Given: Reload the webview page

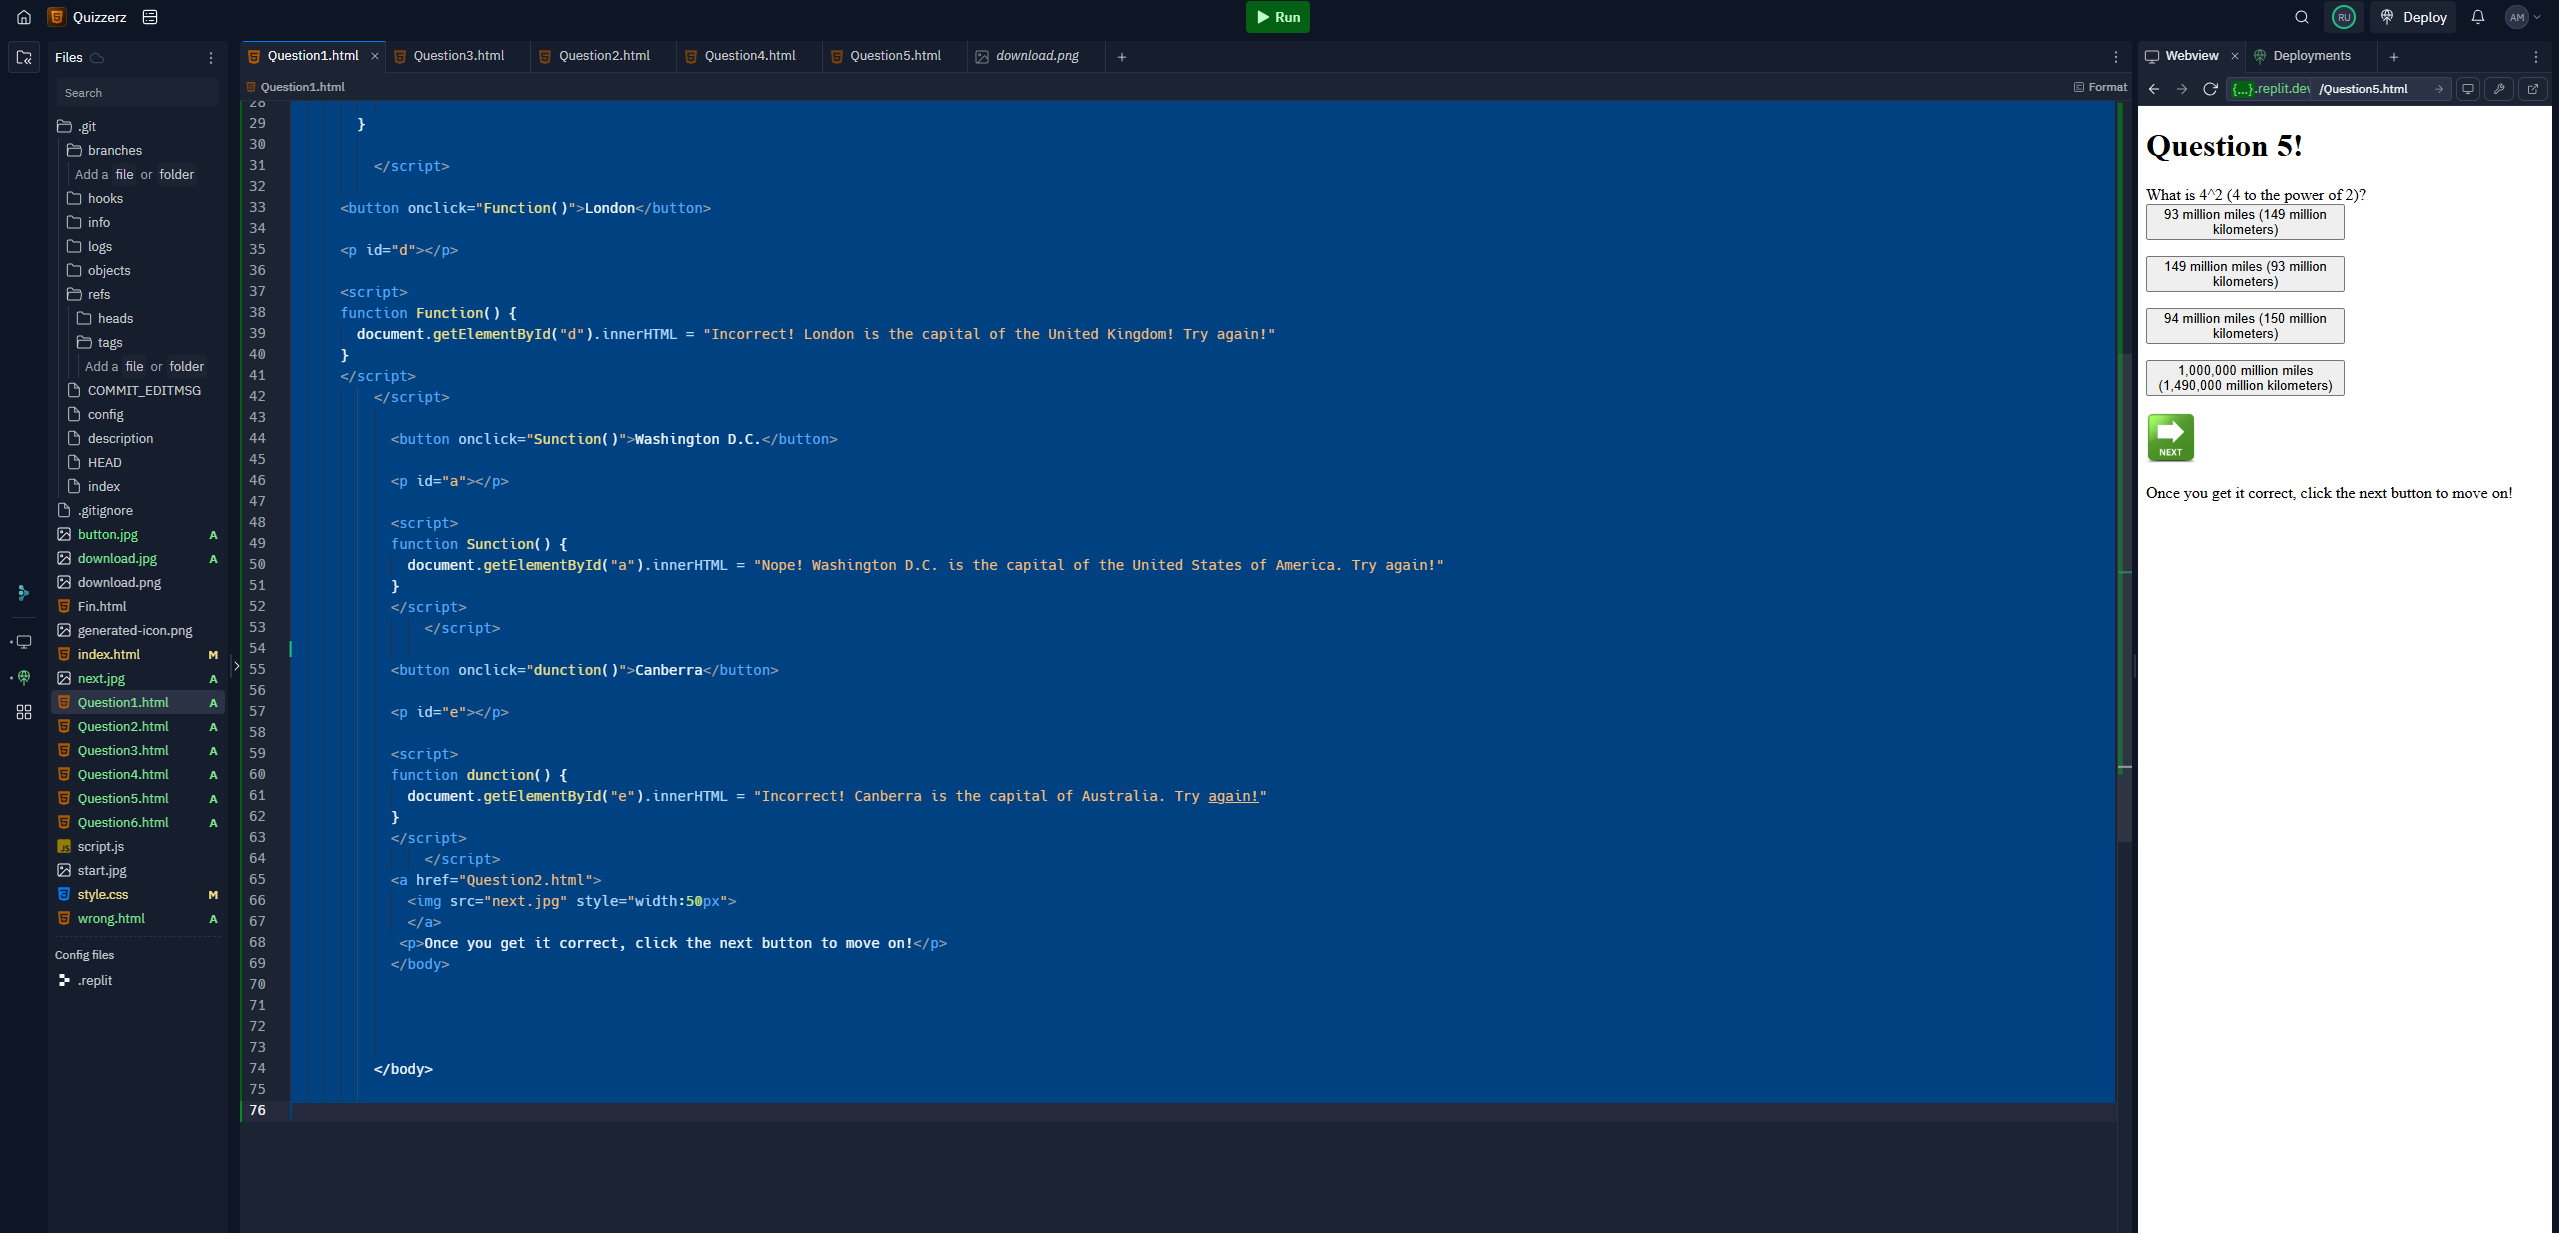Looking at the screenshot, I should [x=2210, y=89].
